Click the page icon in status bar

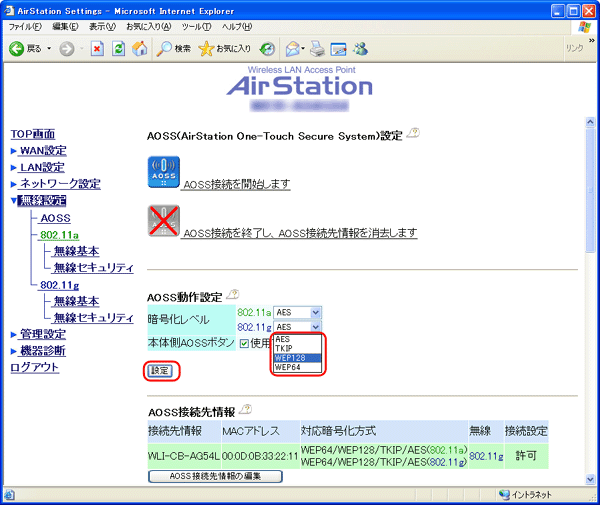tap(10, 495)
